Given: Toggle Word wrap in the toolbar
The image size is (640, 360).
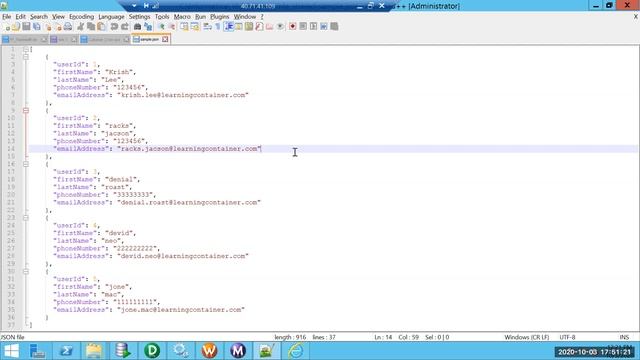Looking at the screenshot, I should pyautogui.click(x=207, y=27).
